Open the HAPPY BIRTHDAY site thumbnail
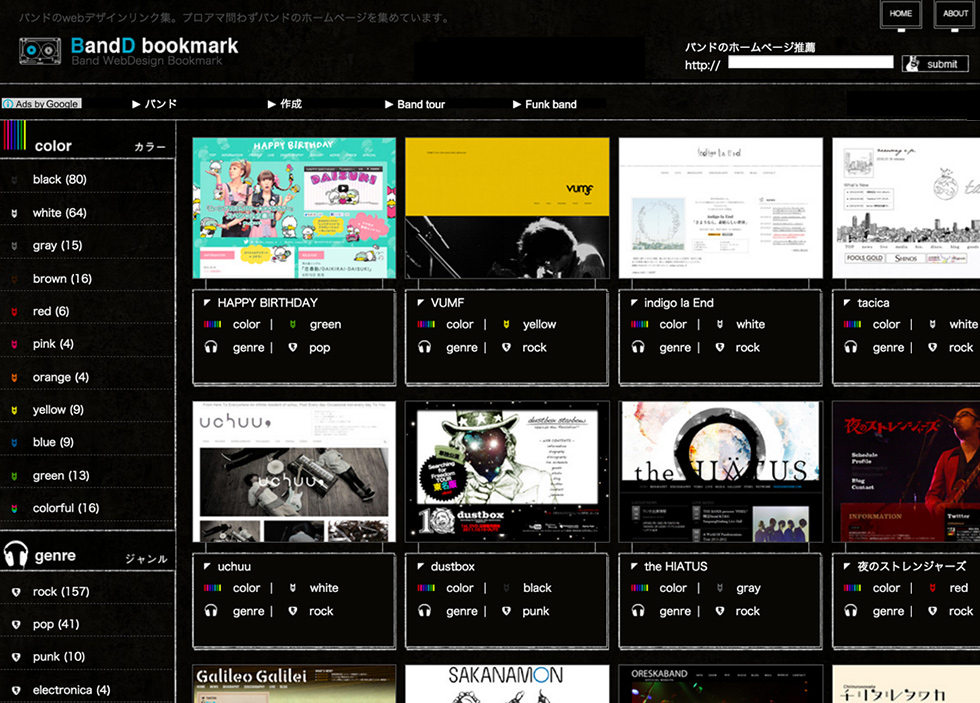The image size is (980, 703). click(294, 208)
